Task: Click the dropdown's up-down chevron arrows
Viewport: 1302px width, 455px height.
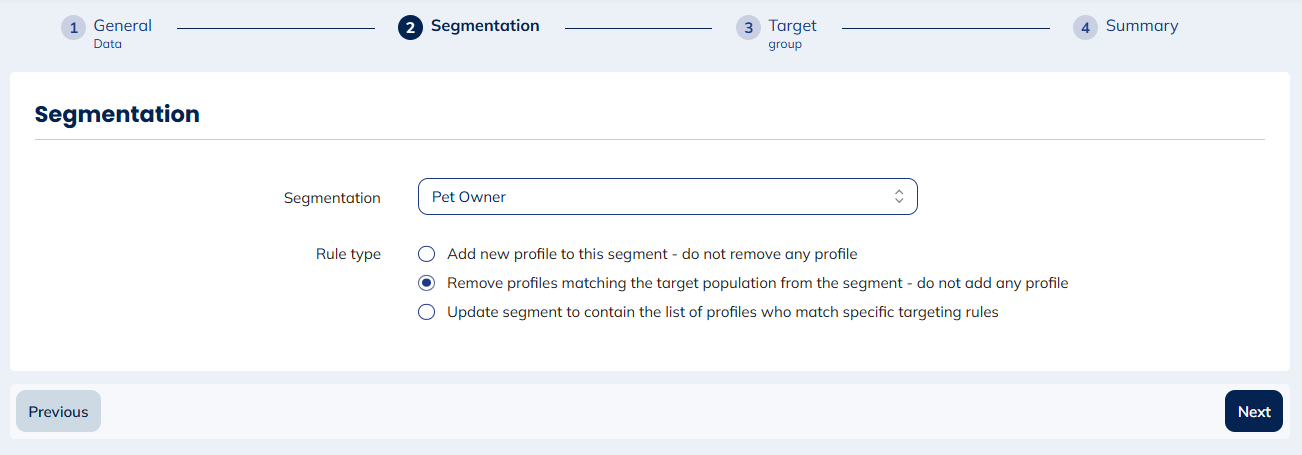Action: point(899,197)
